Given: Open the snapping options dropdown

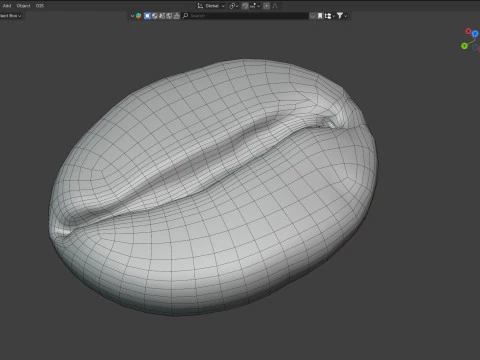Looking at the screenshot, I should tap(255, 6).
